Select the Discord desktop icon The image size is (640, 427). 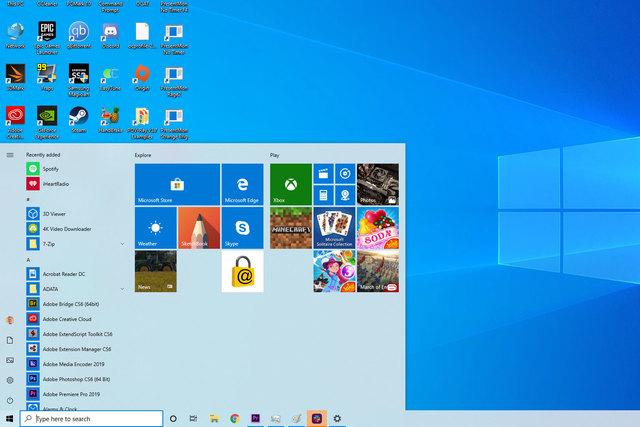[x=111, y=35]
